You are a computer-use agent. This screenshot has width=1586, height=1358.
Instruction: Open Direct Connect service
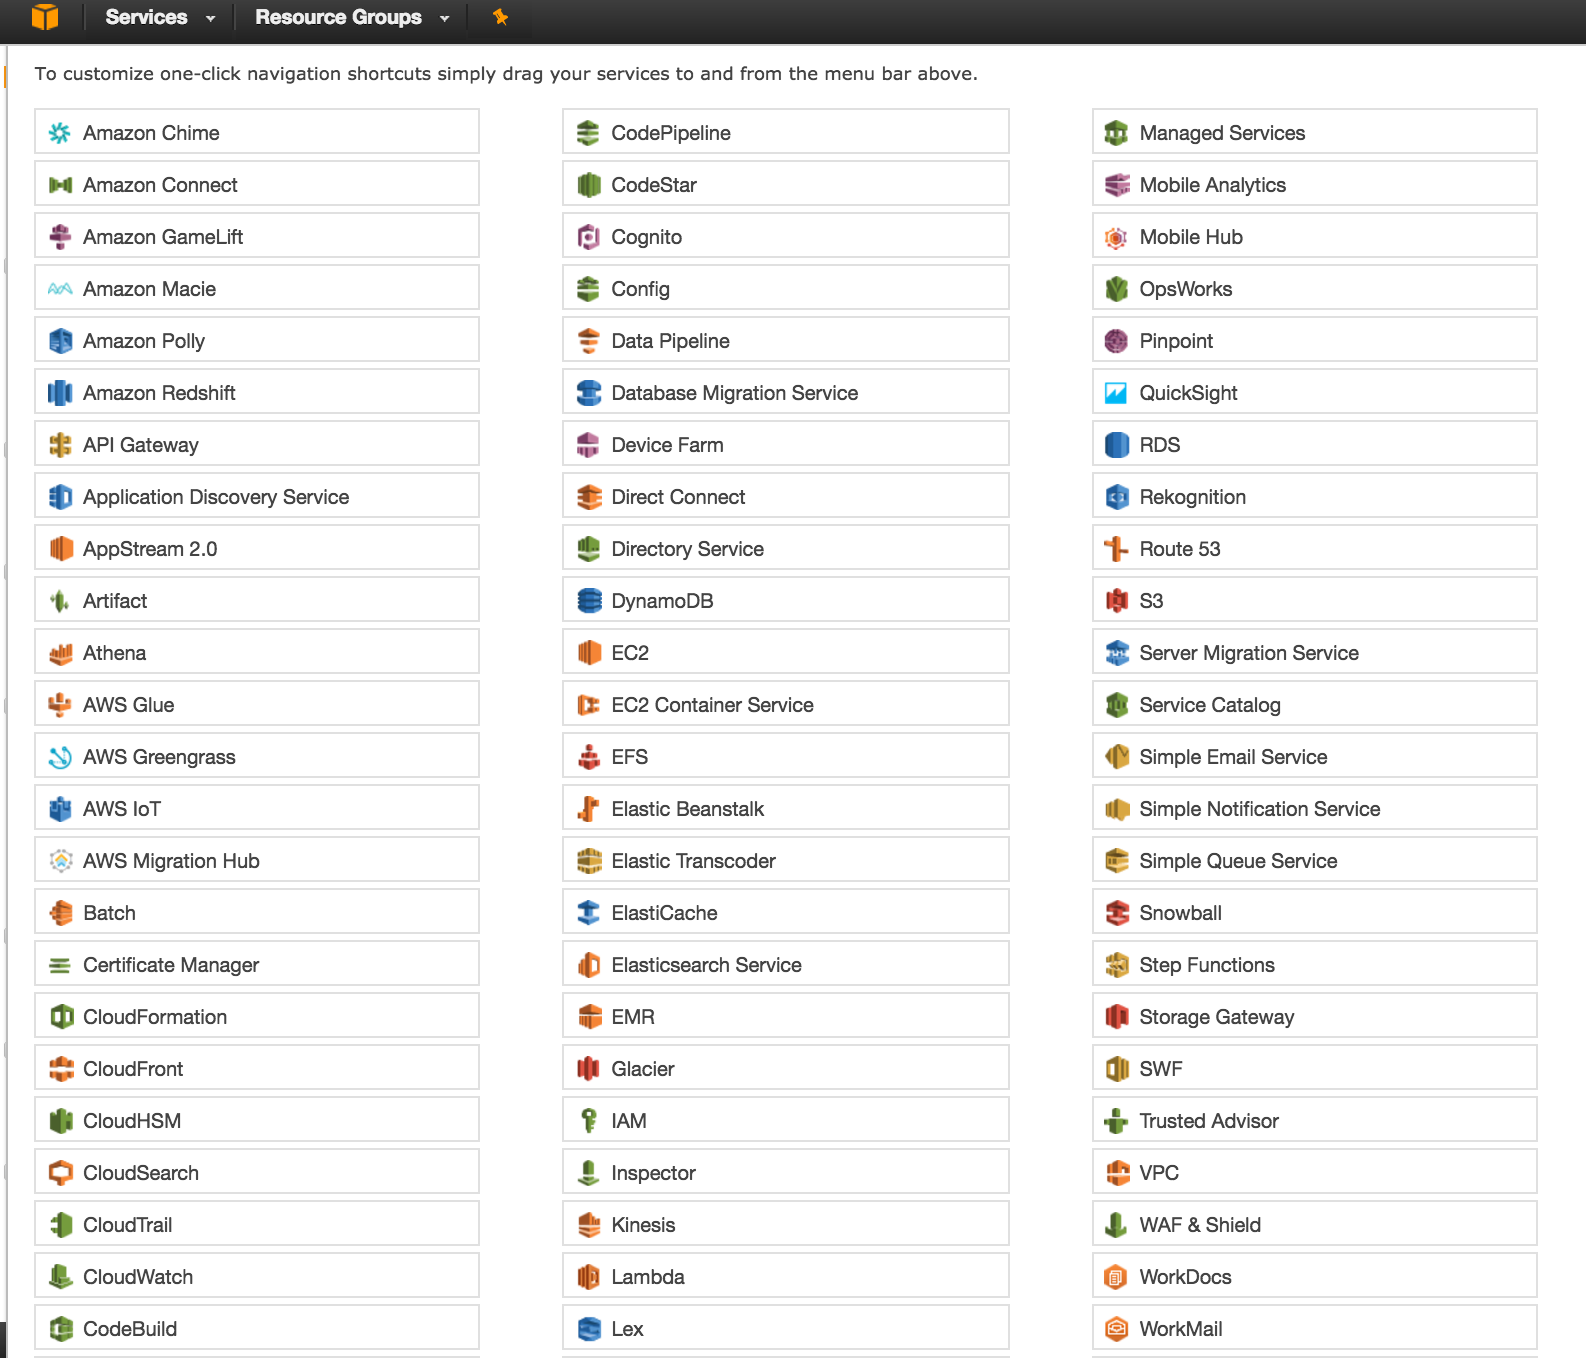coord(786,495)
